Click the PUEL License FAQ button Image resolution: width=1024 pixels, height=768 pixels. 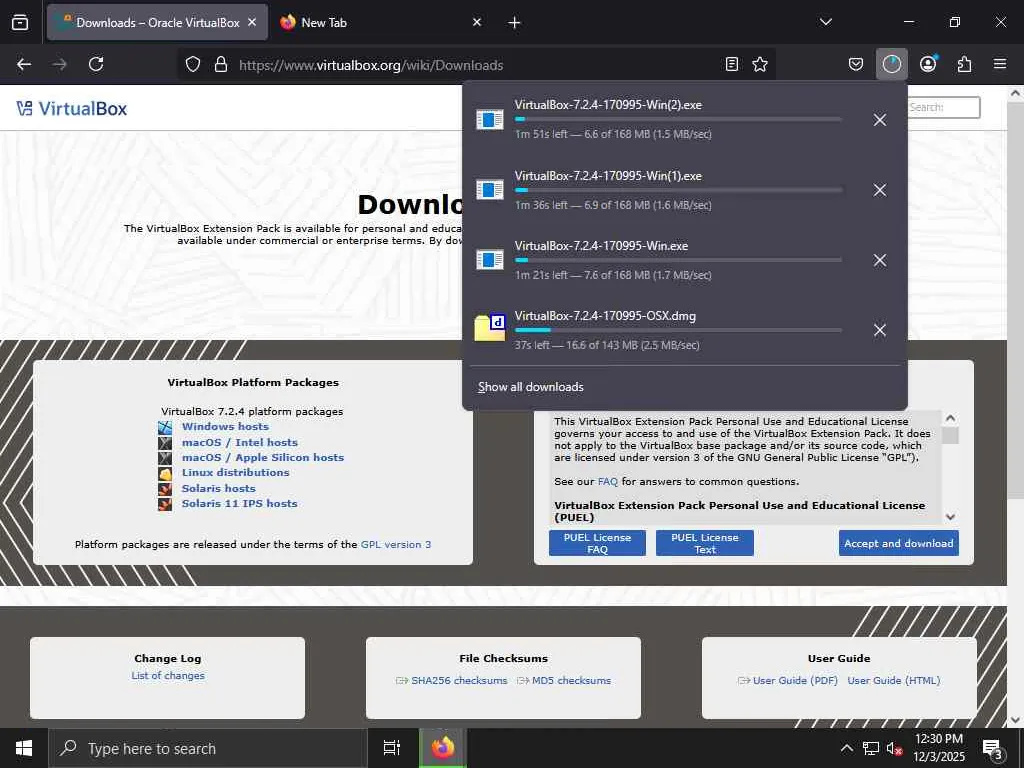click(x=597, y=543)
